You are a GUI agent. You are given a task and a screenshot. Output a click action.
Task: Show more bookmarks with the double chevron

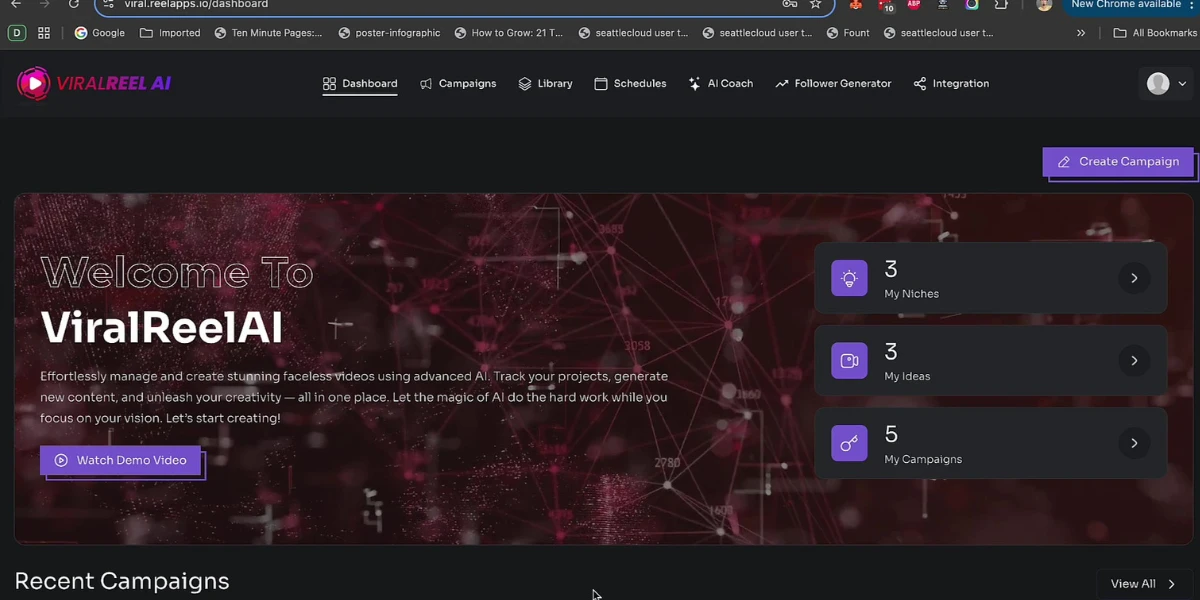[1081, 33]
